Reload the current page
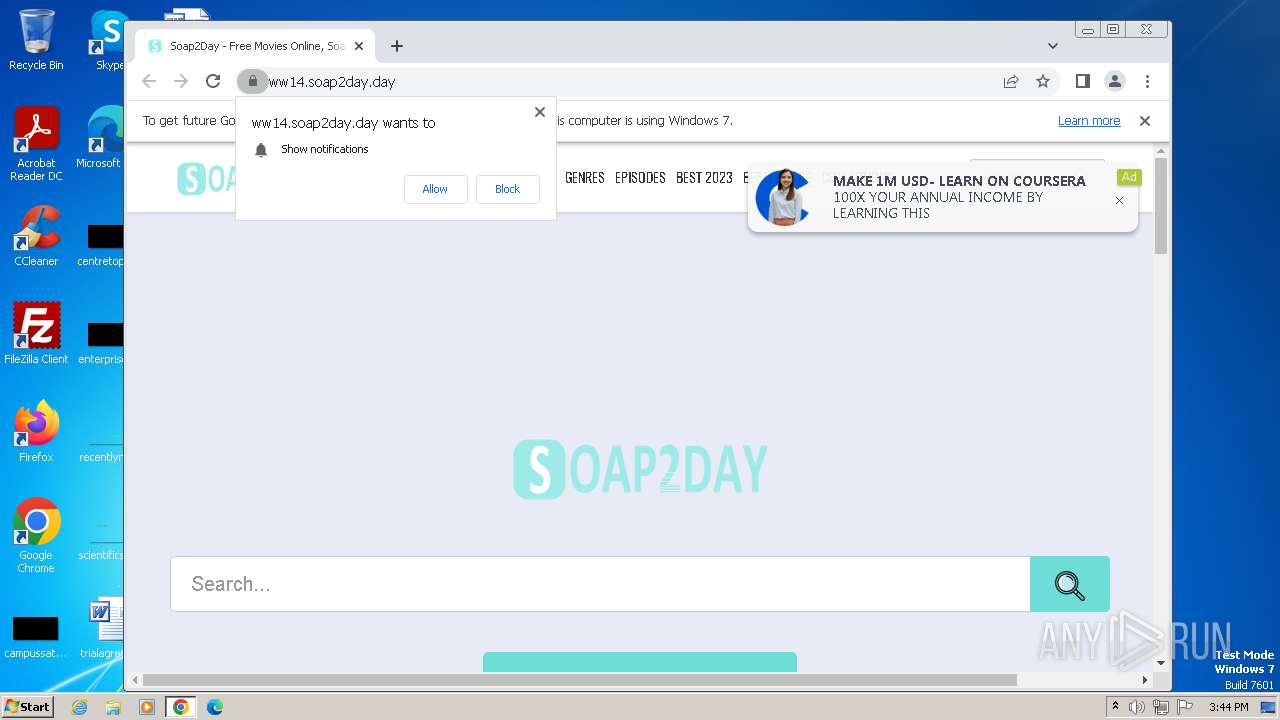The height and width of the screenshot is (720, 1280). tap(213, 81)
